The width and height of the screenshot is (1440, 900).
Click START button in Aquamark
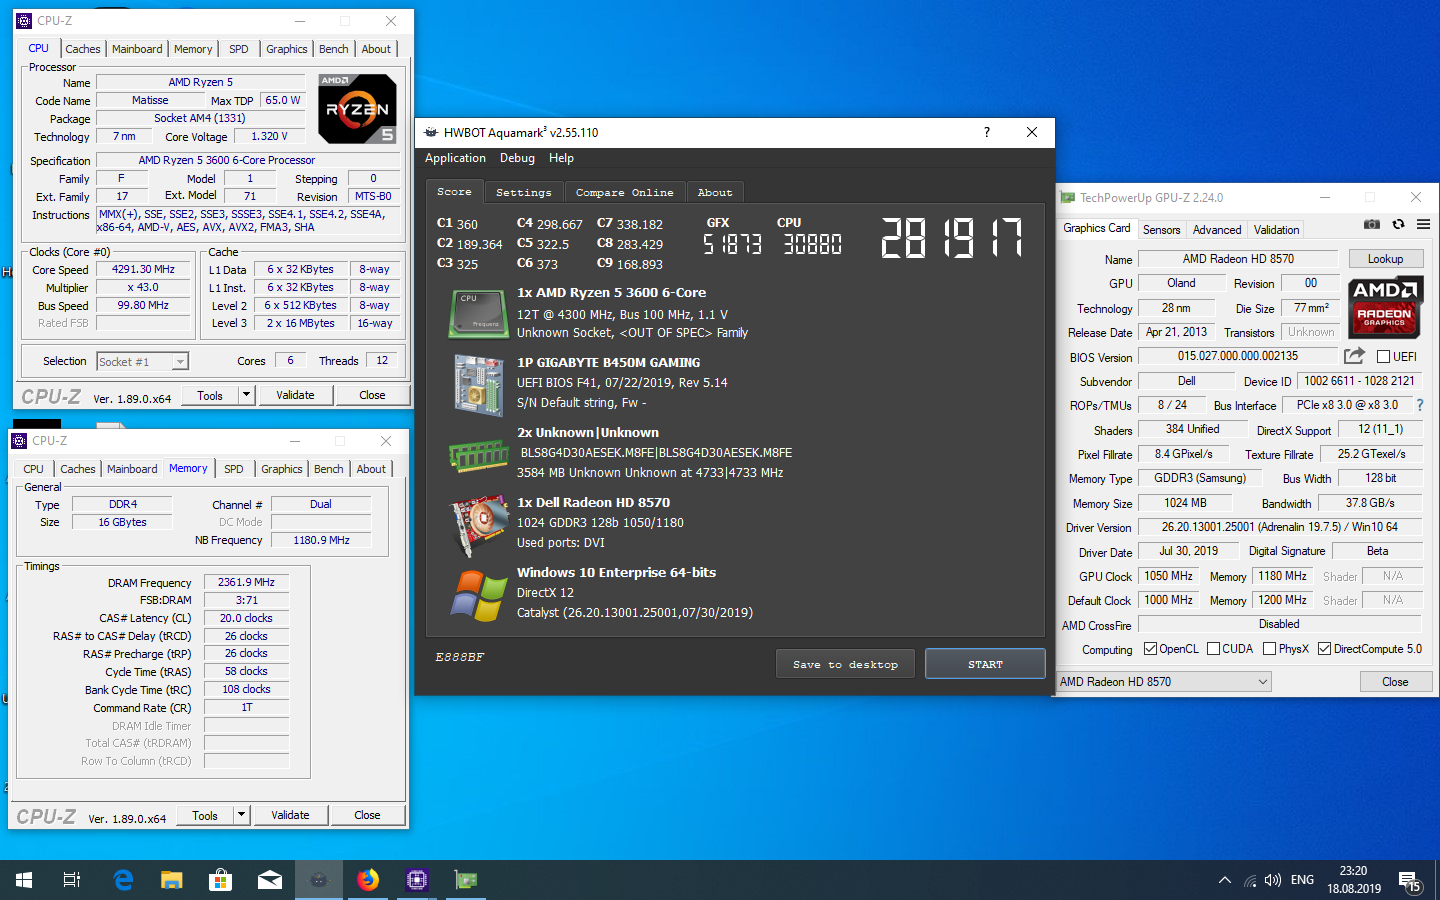click(985, 664)
